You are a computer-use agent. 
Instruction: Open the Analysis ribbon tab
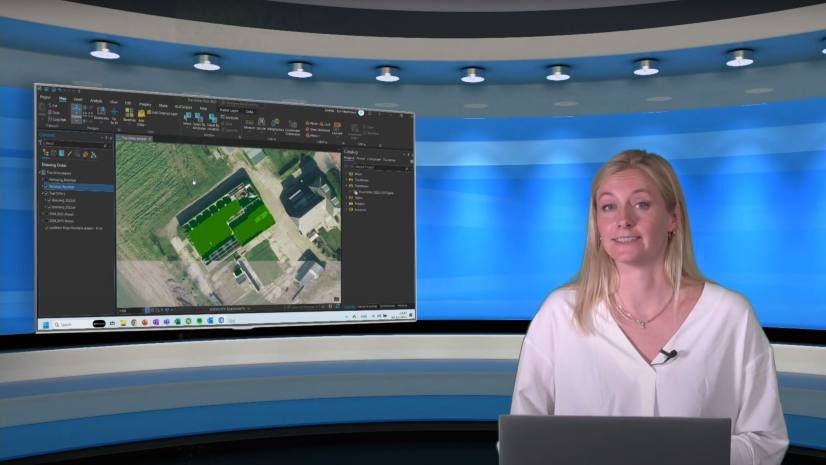(96, 101)
